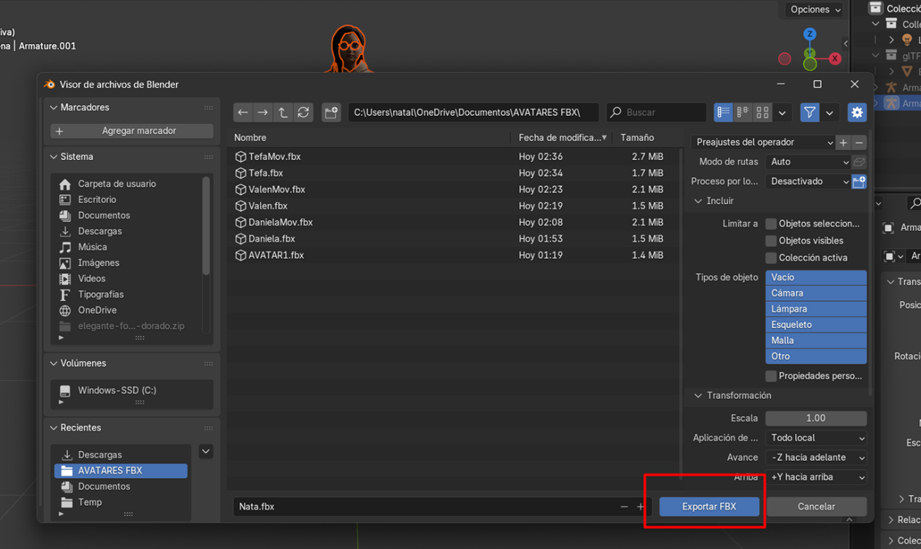Click the X axis of the viewport gizmo

click(835, 59)
